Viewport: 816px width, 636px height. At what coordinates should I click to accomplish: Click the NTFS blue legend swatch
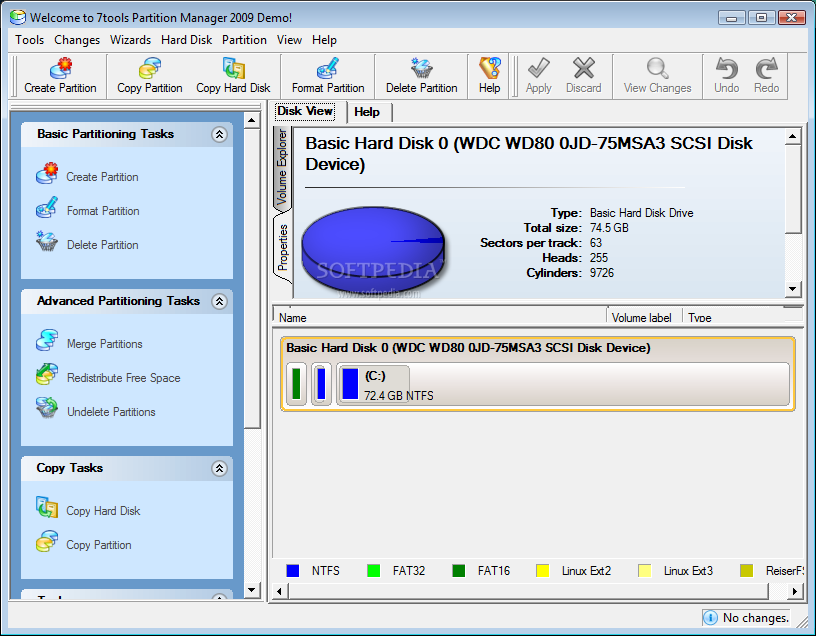click(x=293, y=571)
